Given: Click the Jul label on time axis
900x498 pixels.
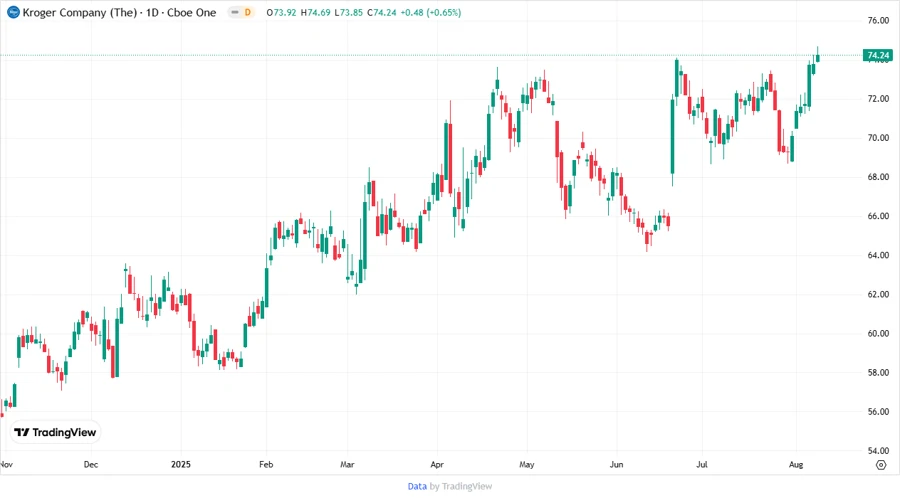Looking at the screenshot, I should point(702,464).
